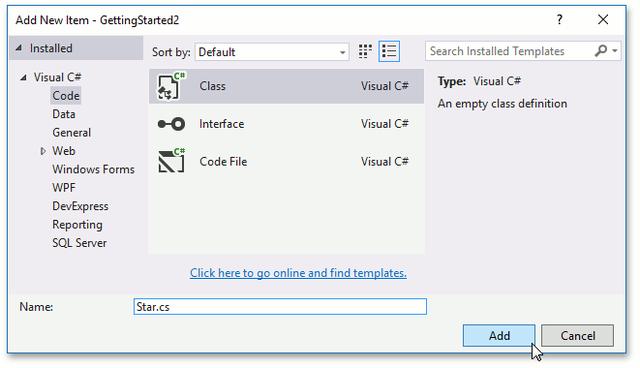Click the Interface template name text

point(222,124)
